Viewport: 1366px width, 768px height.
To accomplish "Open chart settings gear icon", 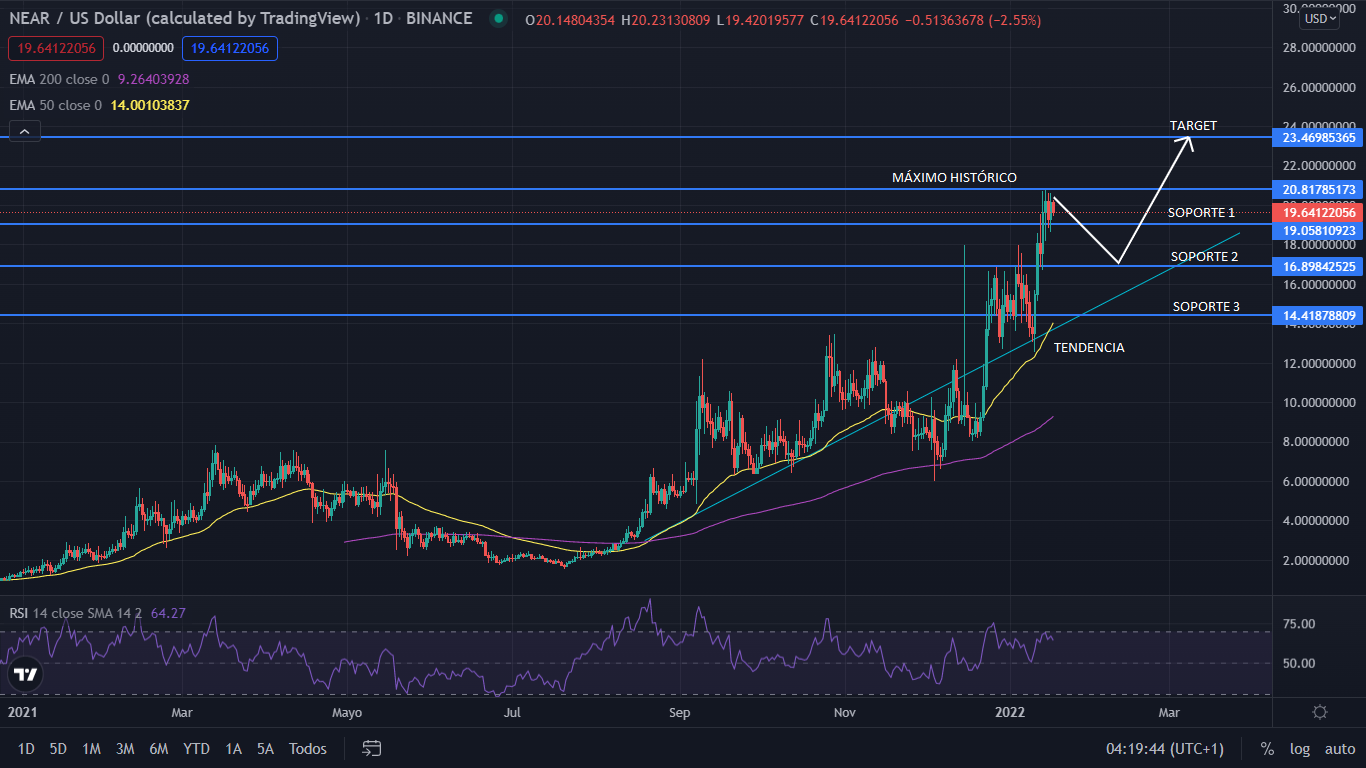I will 1319,712.
